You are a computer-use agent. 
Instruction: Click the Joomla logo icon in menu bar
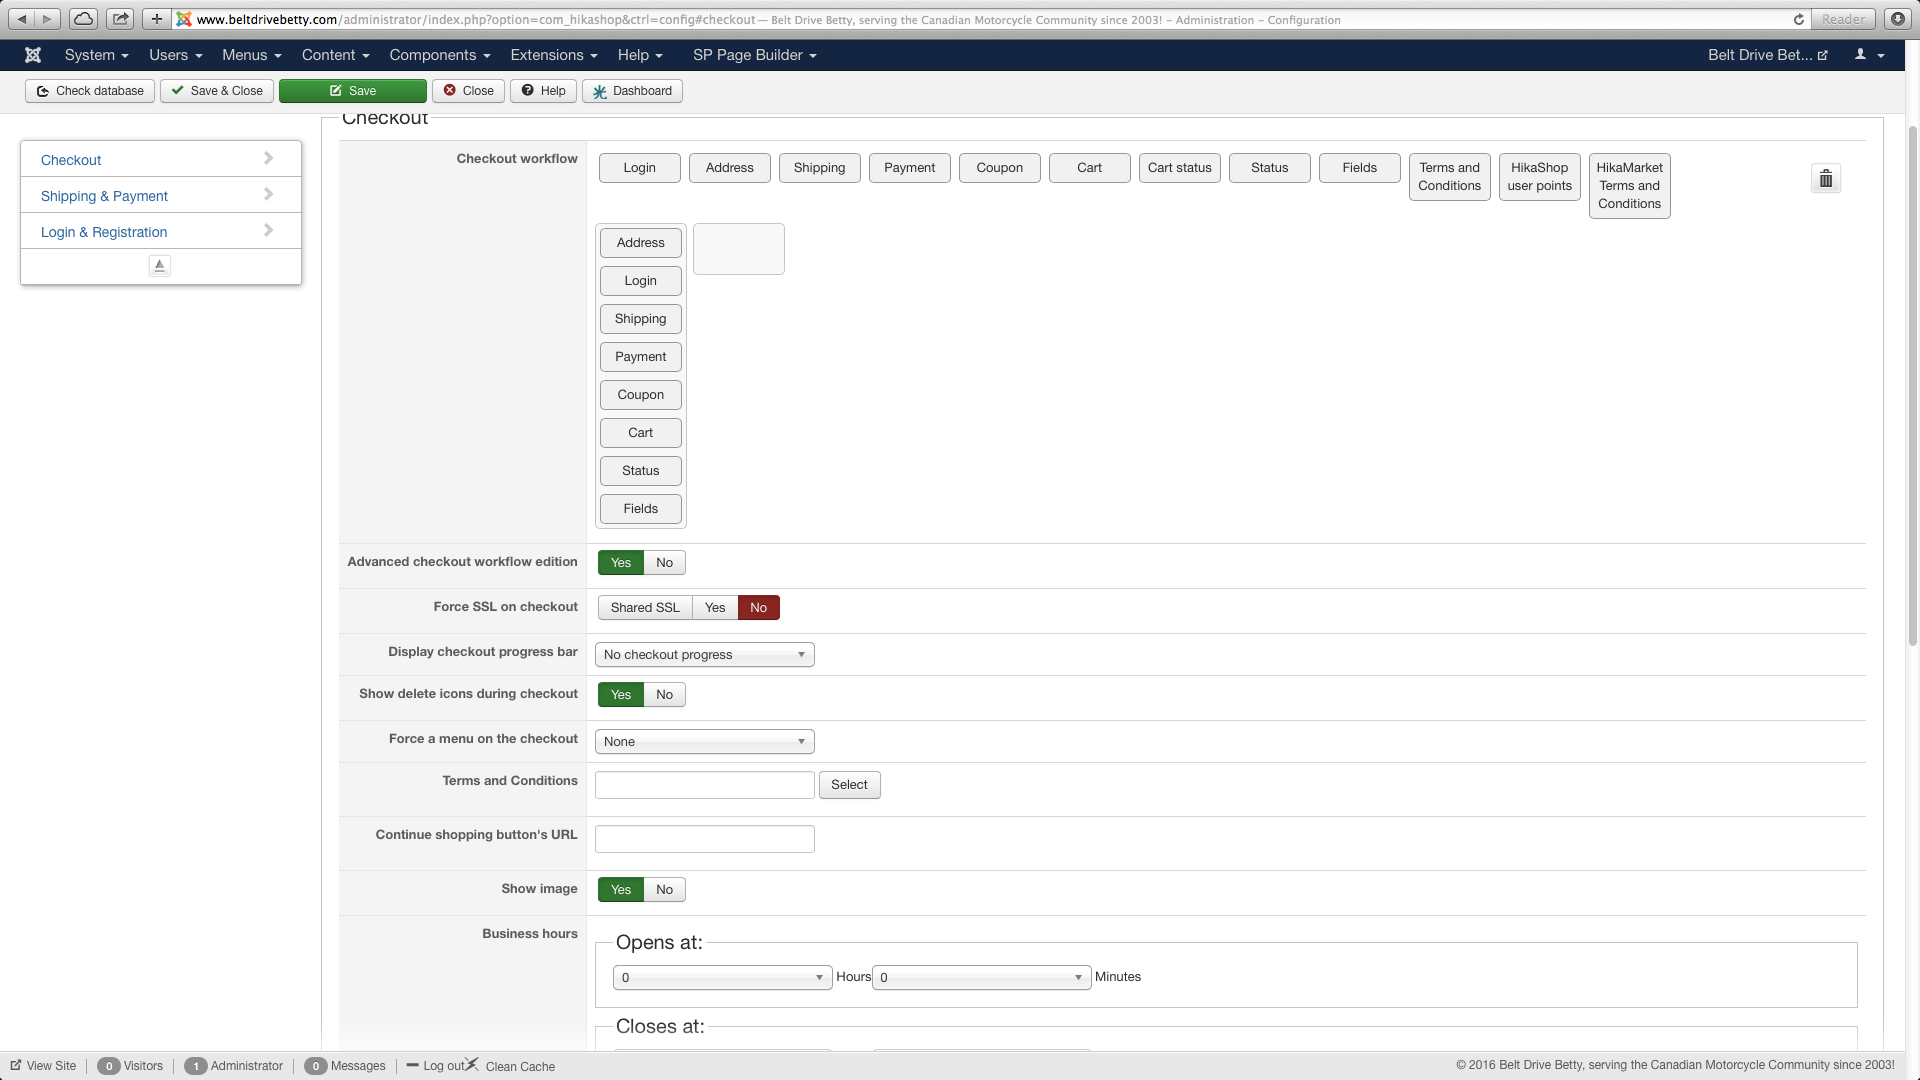[33, 55]
